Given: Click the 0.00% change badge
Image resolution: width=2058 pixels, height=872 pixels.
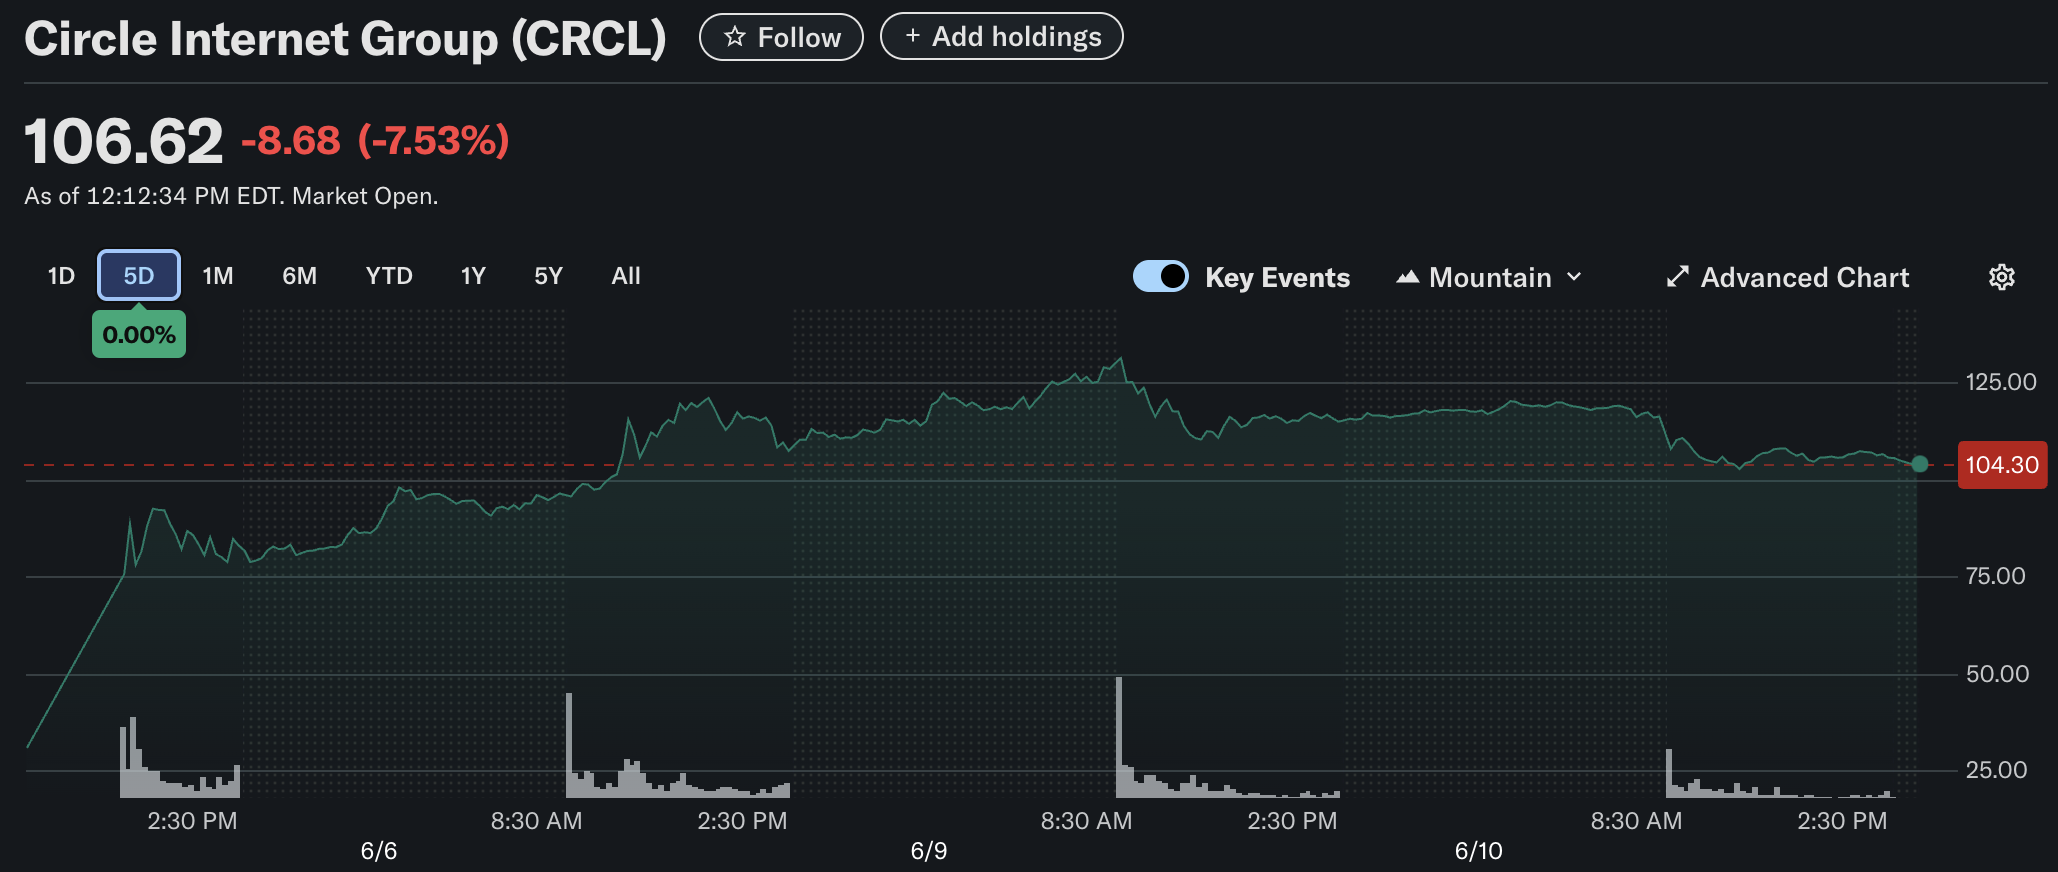Looking at the screenshot, I should [x=139, y=334].
